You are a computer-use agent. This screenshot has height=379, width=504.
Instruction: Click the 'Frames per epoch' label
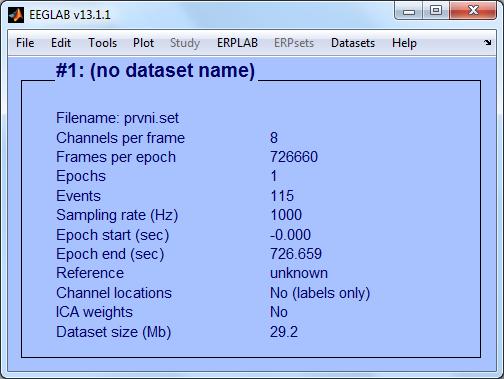click(x=116, y=157)
